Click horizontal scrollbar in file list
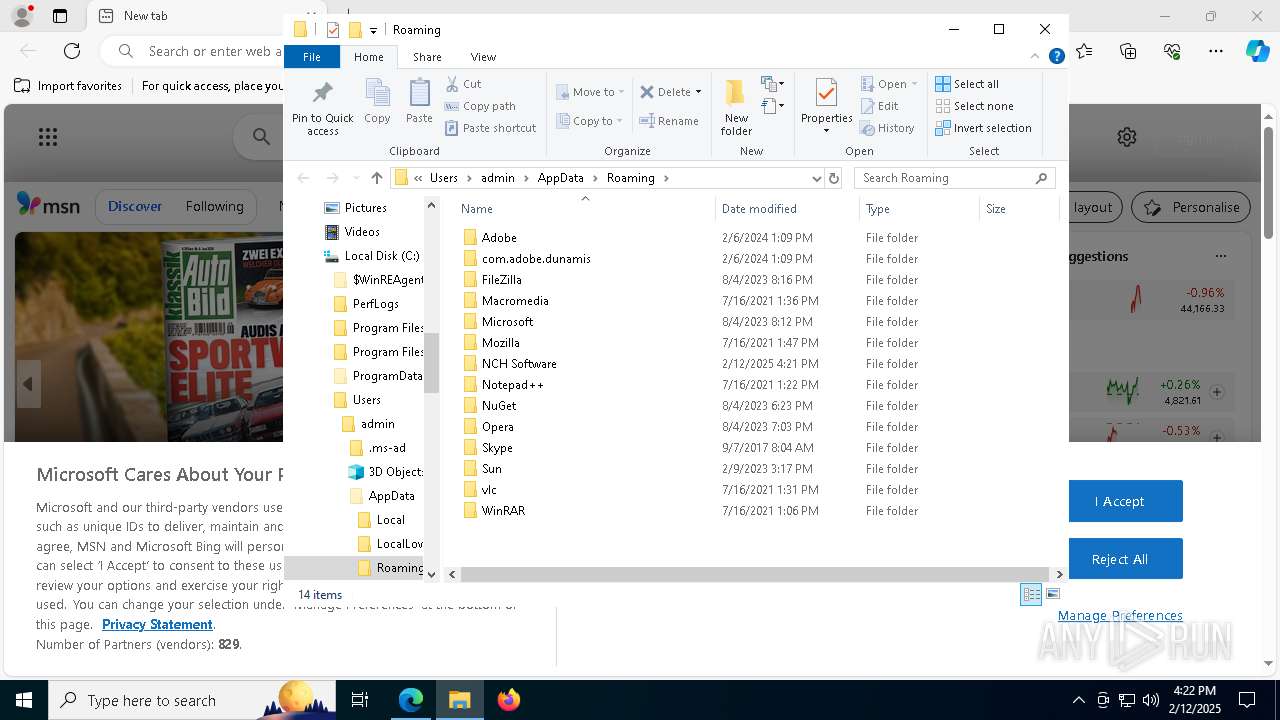The height and width of the screenshot is (720, 1280). 755,574
